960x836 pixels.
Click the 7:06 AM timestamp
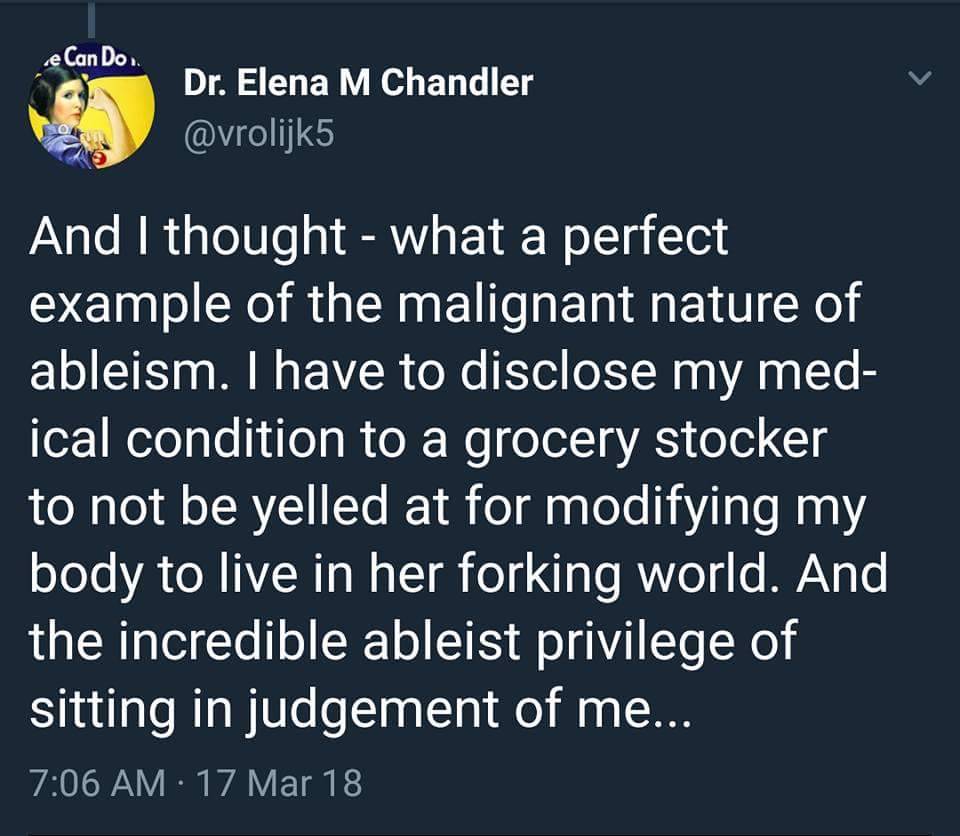click(x=96, y=782)
